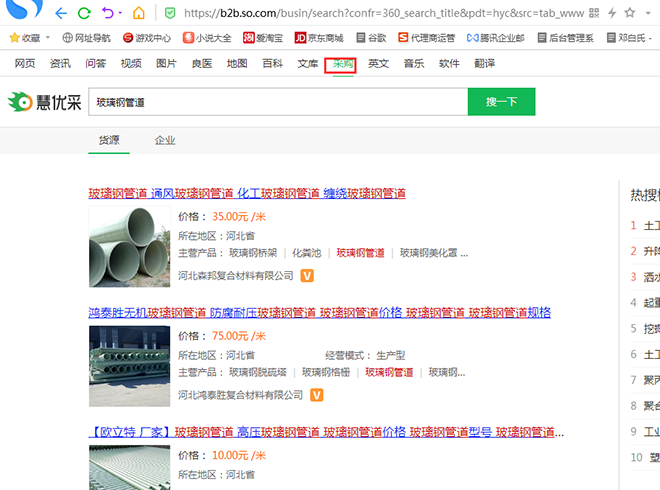
Task: Click the 慧优采 logo
Action: pyautogui.click(x=44, y=102)
